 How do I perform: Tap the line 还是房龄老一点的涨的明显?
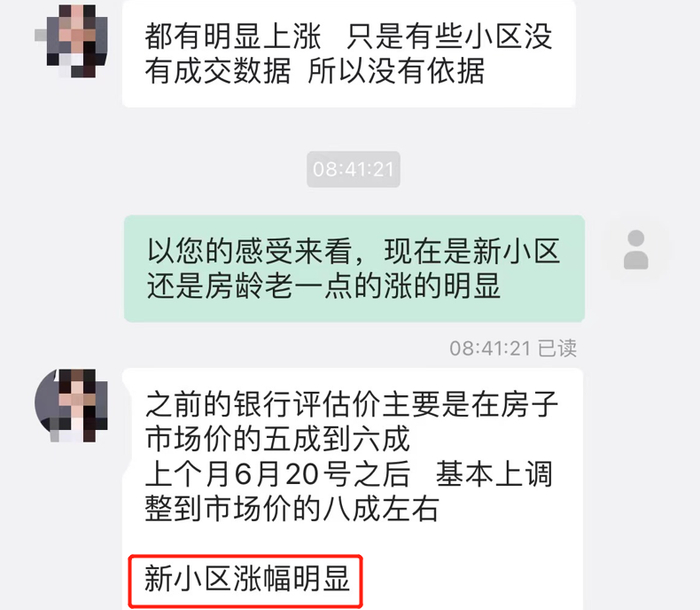324,286
